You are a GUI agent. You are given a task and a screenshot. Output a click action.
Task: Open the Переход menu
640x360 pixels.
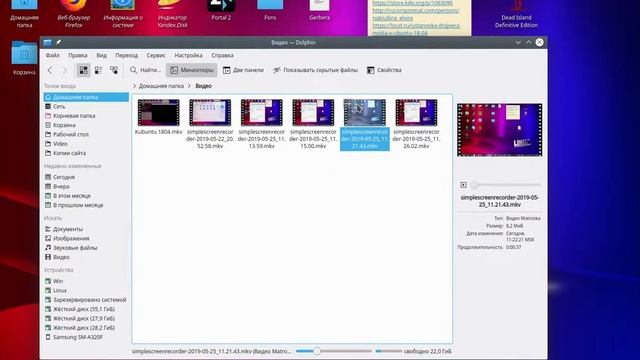tap(127, 55)
